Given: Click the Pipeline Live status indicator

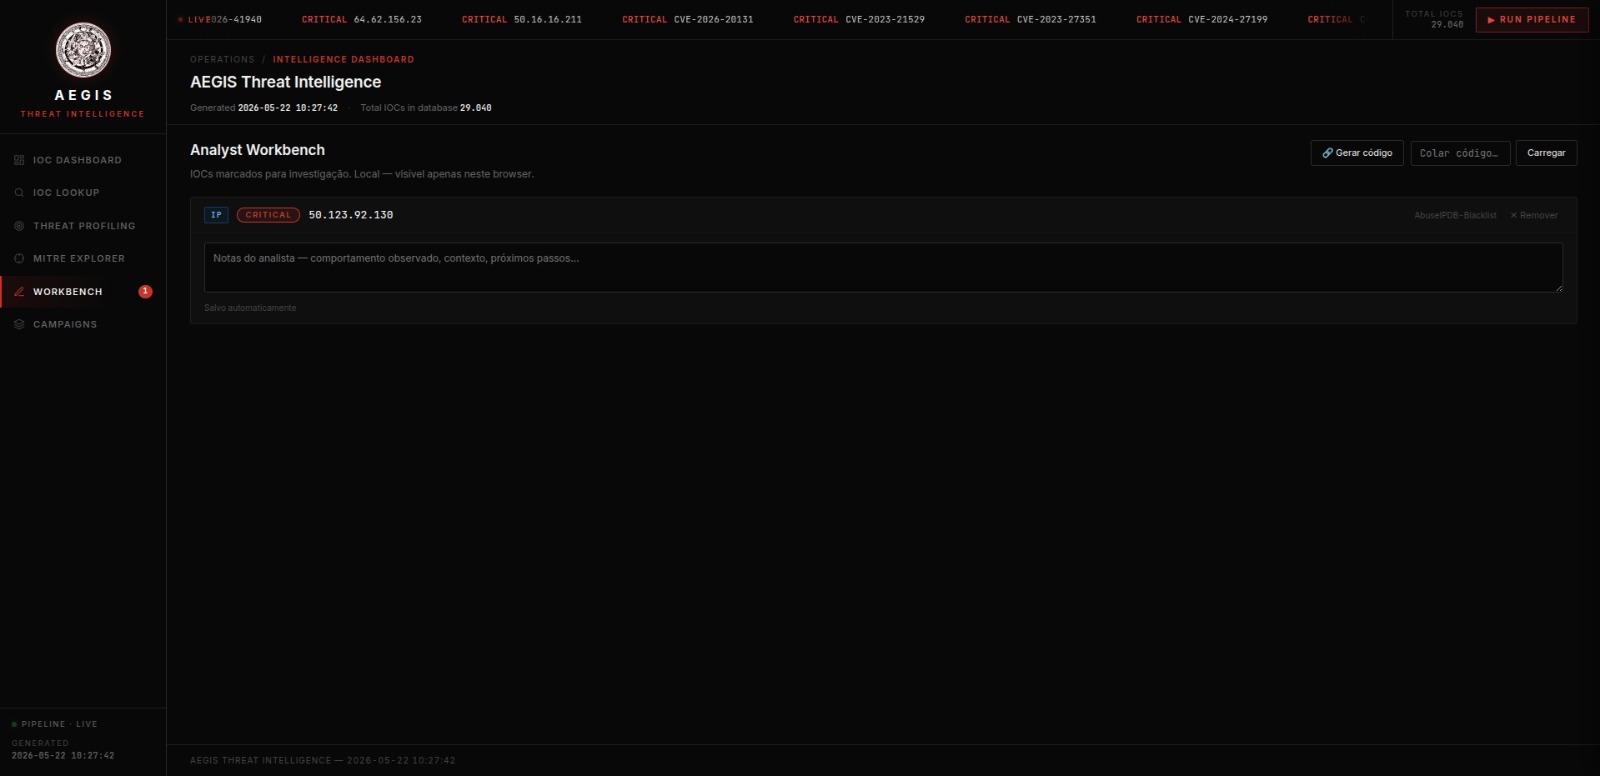Looking at the screenshot, I should click(x=55, y=724).
